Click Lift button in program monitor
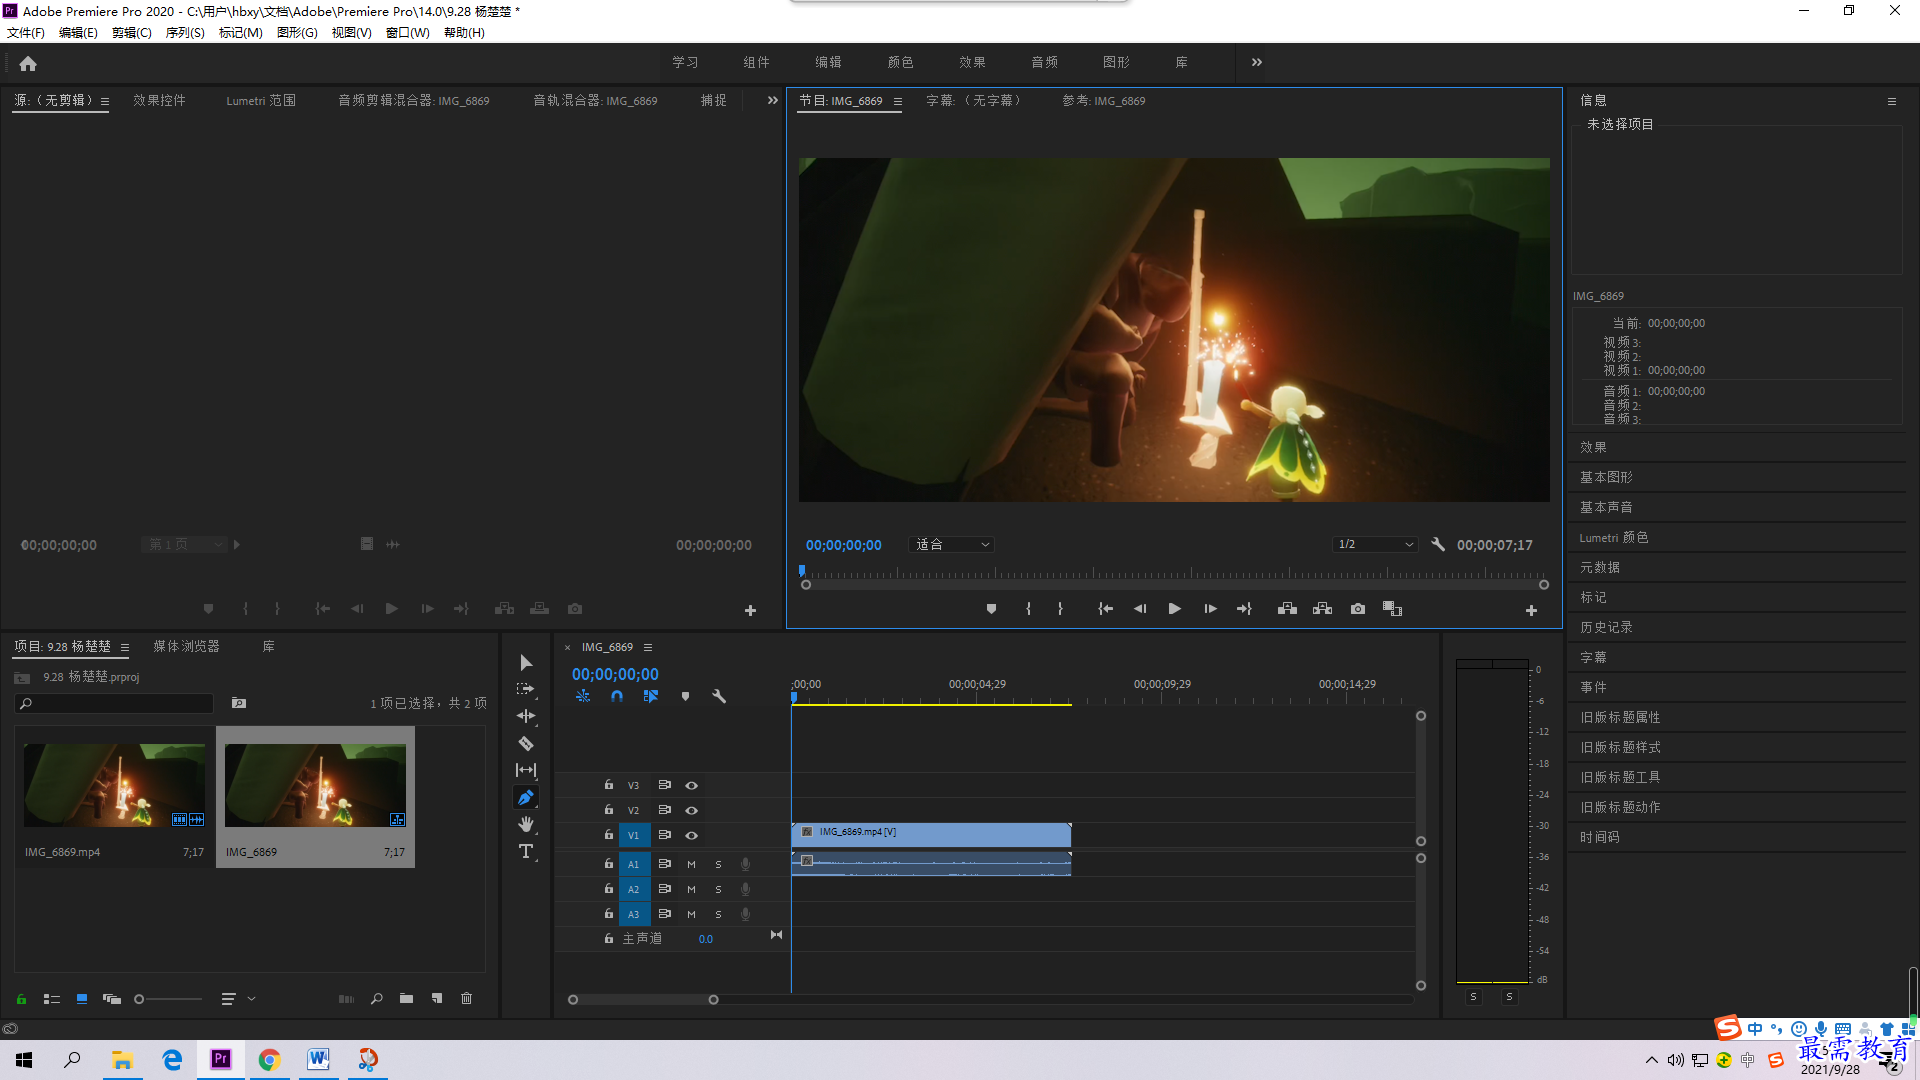This screenshot has width=1920, height=1080. 1287,609
